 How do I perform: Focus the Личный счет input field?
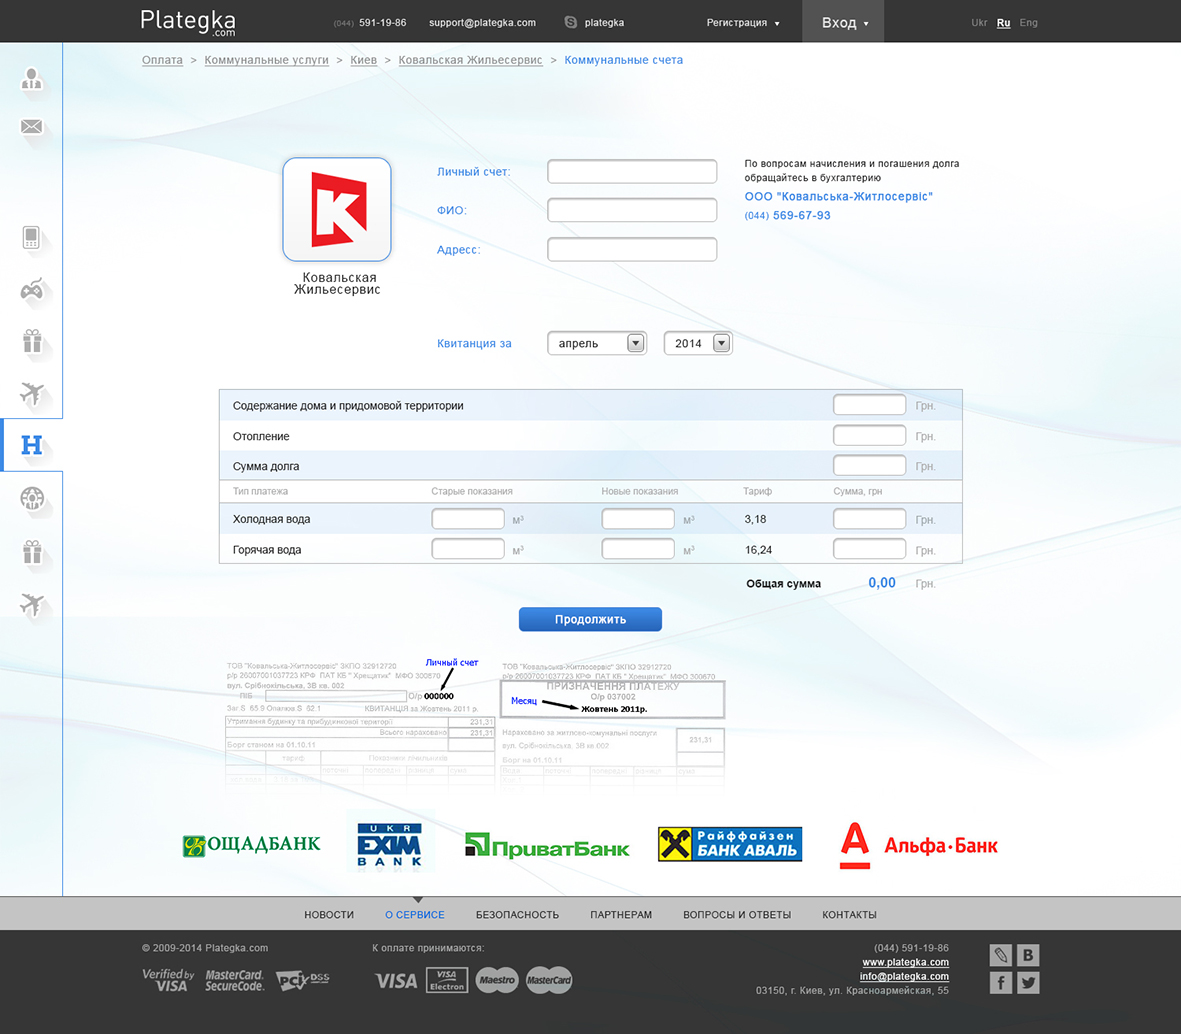(631, 171)
